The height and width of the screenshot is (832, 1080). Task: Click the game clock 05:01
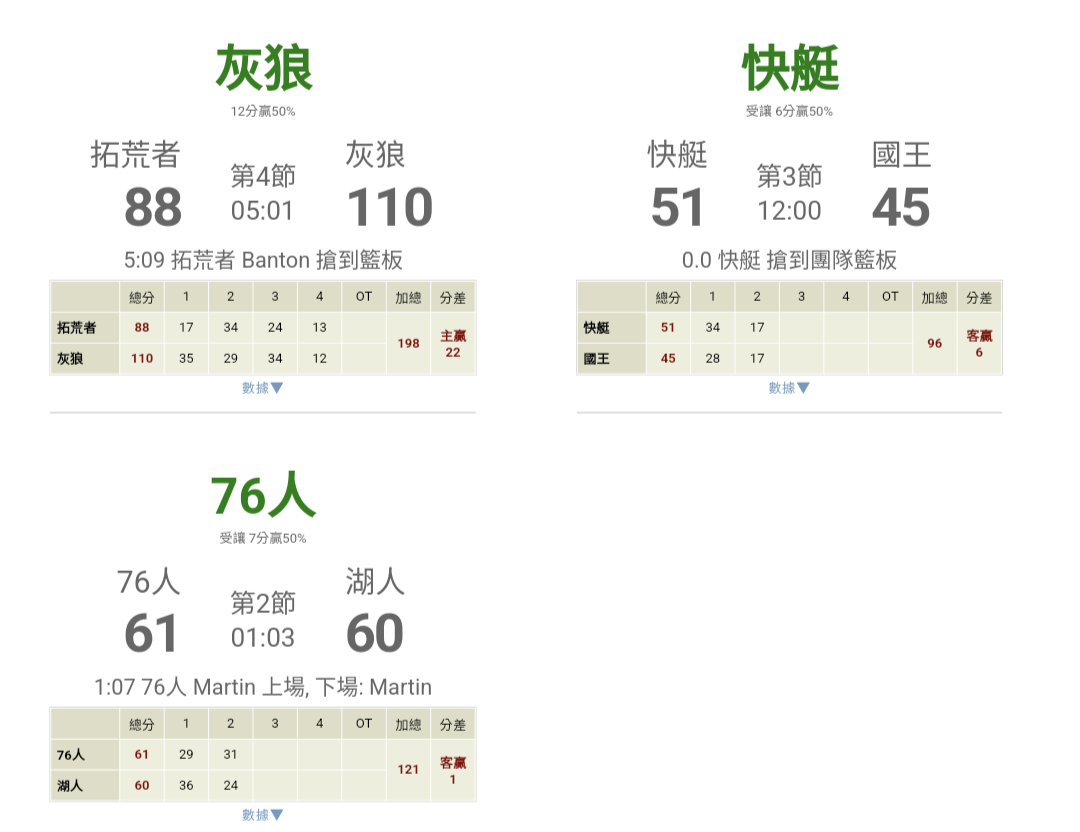(x=262, y=211)
